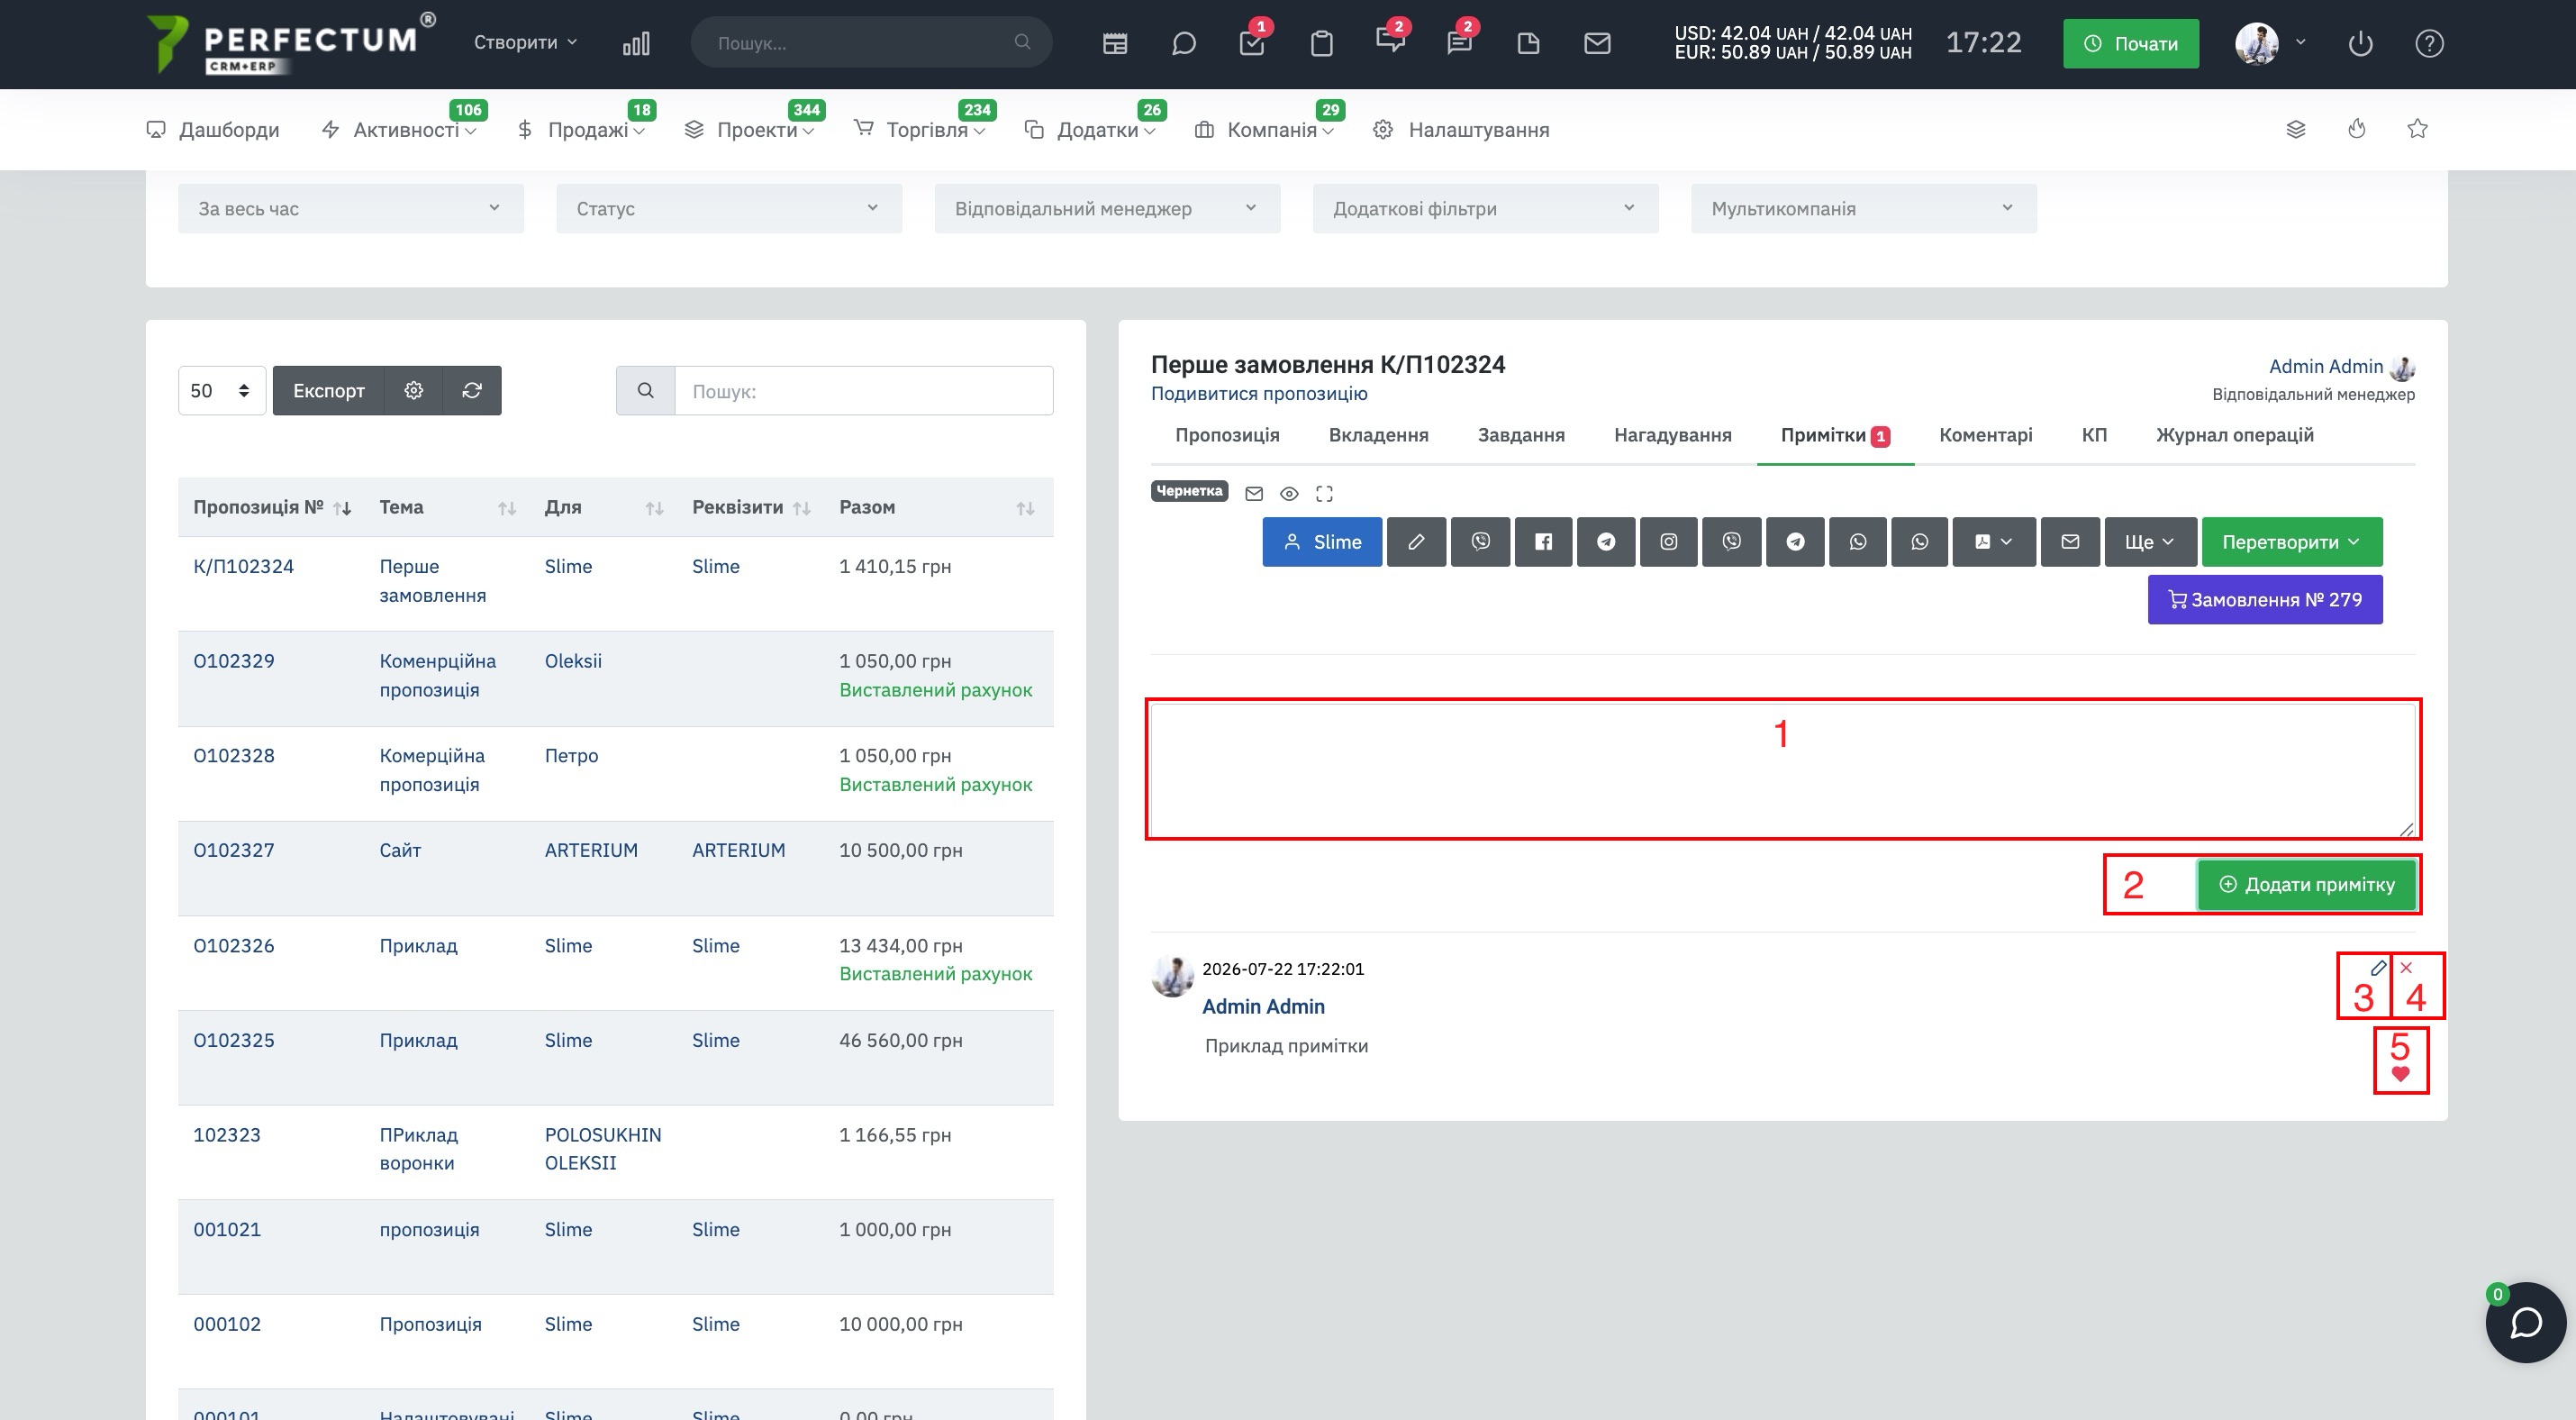
Task: Expand the Відповідальний менеджер dropdown
Action: coord(1107,209)
